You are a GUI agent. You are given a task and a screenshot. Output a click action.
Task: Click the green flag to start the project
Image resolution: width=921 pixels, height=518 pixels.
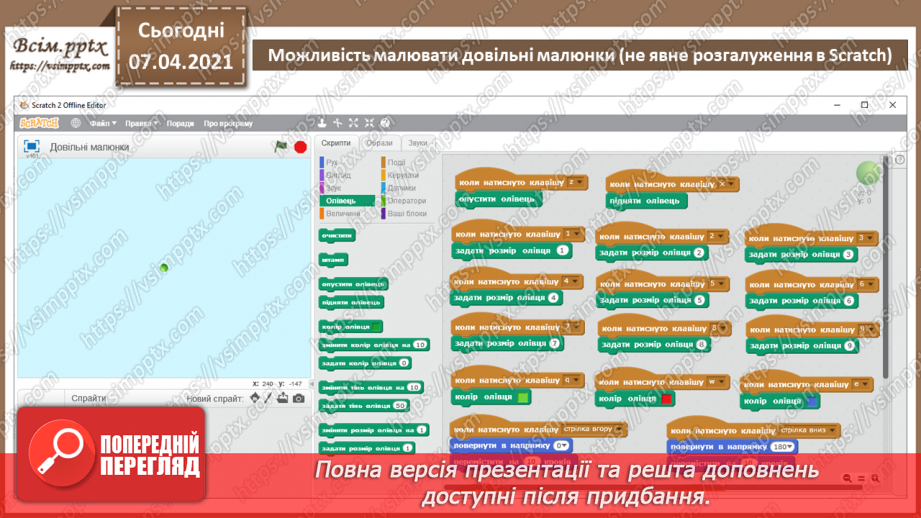tap(281, 147)
